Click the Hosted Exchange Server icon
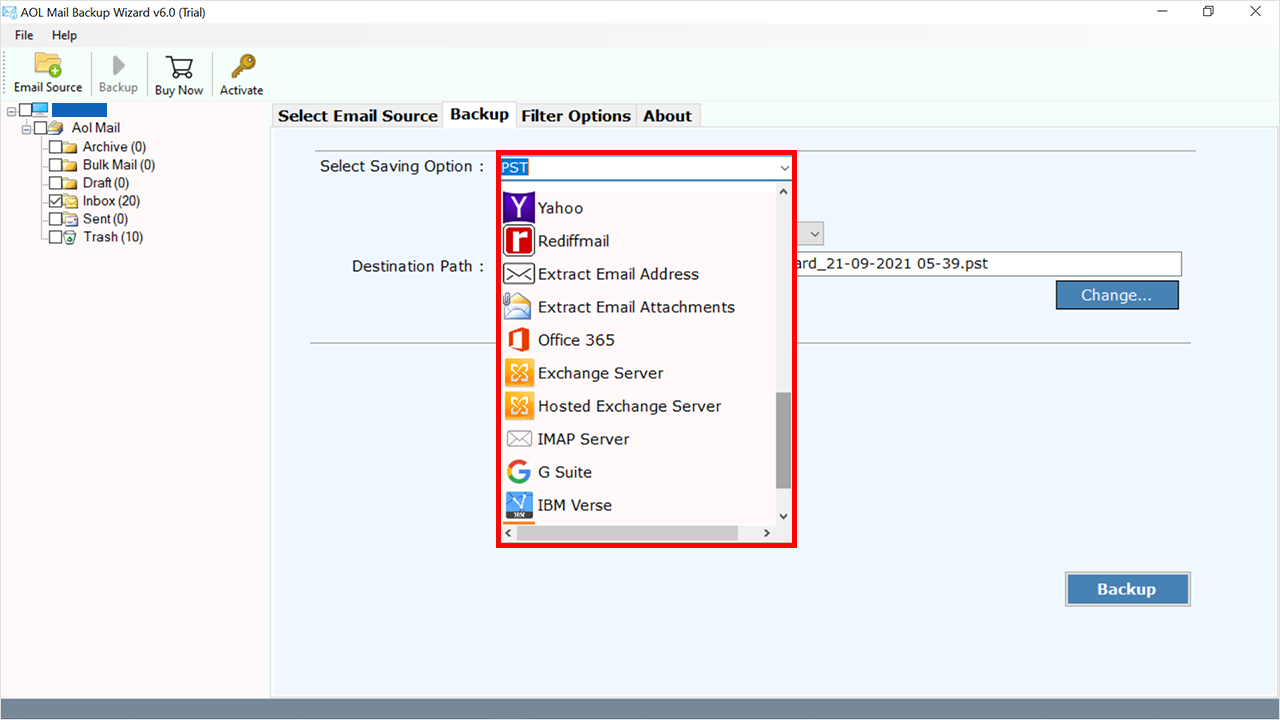The width and height of the screenshot is (1280, 720). 519,406
